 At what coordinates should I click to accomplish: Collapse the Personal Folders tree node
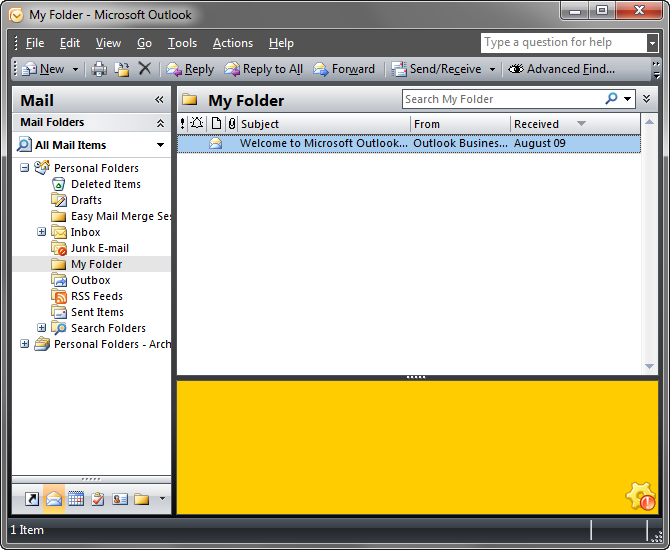(x=25, y=168)
